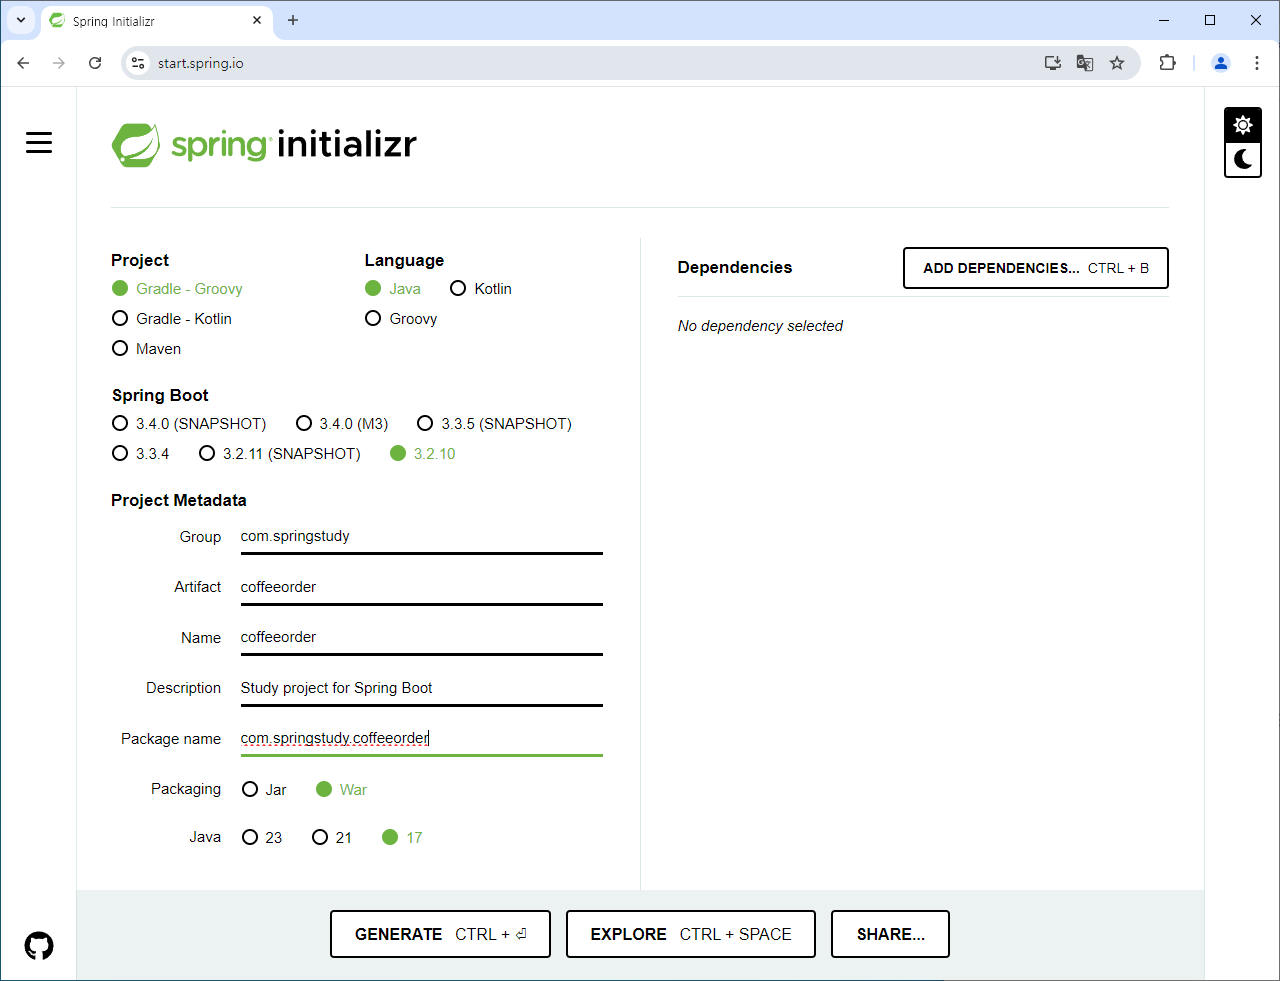
Task: Click the SHARE... button
Action: [x=890, y=934]
